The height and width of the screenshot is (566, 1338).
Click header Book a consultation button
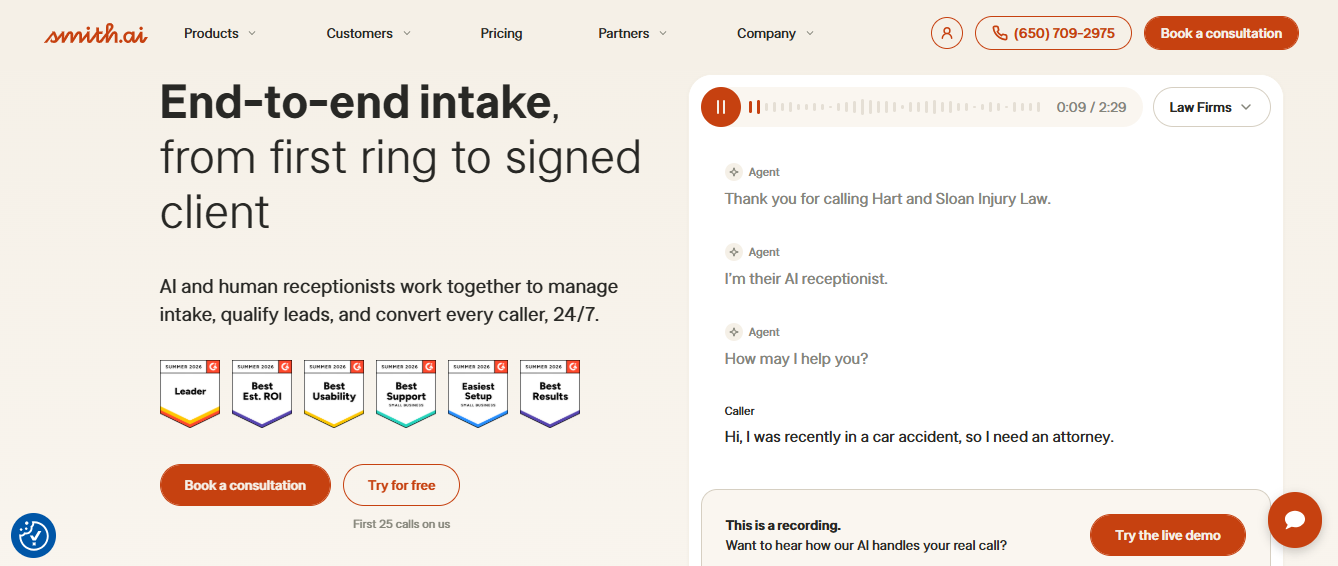(1221, 33)
